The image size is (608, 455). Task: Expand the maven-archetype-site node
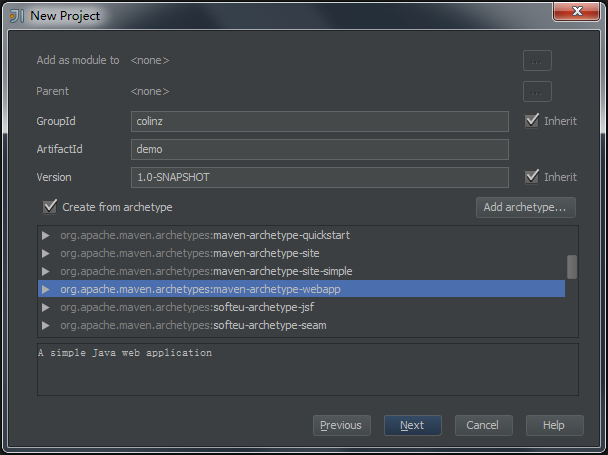point(46,254)
